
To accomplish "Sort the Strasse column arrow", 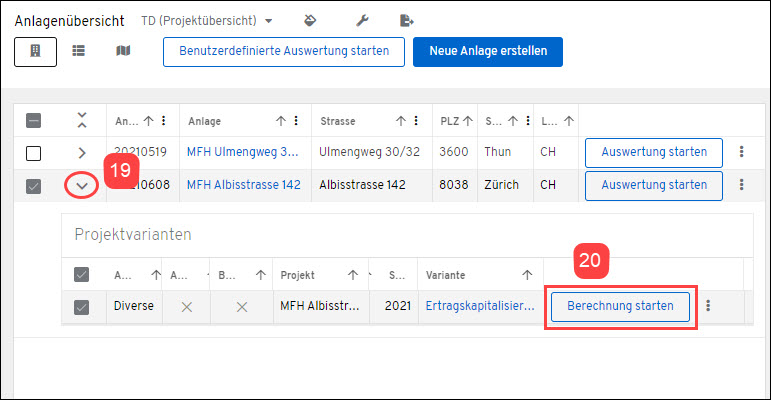I will pos(401,121).
